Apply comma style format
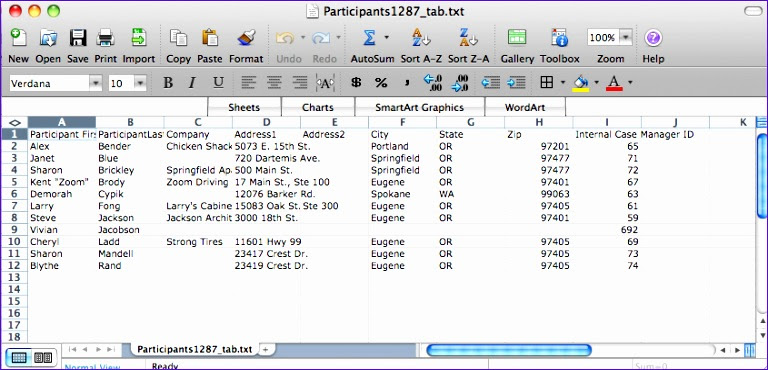 (x=407, y=83)
